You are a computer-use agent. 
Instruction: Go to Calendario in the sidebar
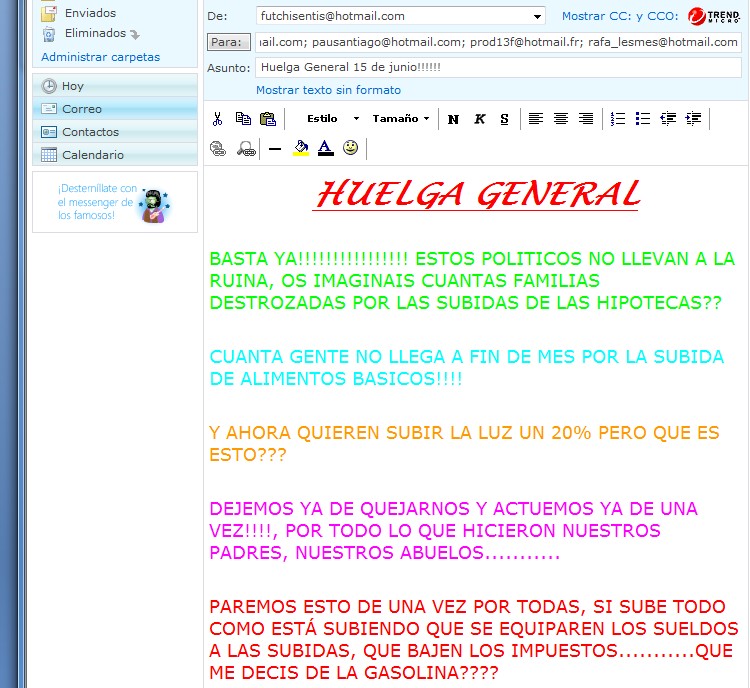tap(93, 155)
